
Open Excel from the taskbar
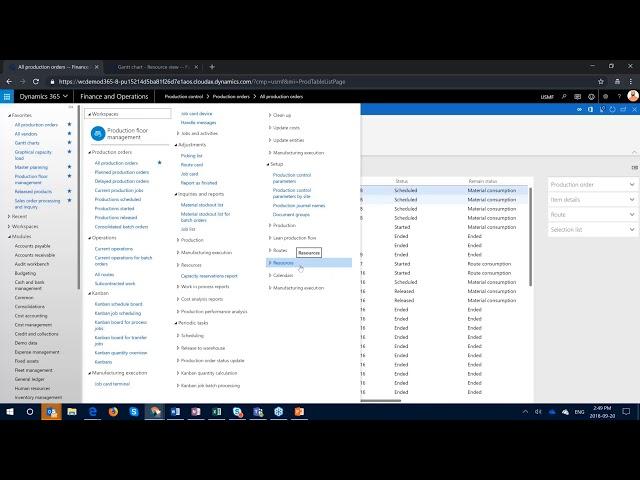(x=217, y=412)
